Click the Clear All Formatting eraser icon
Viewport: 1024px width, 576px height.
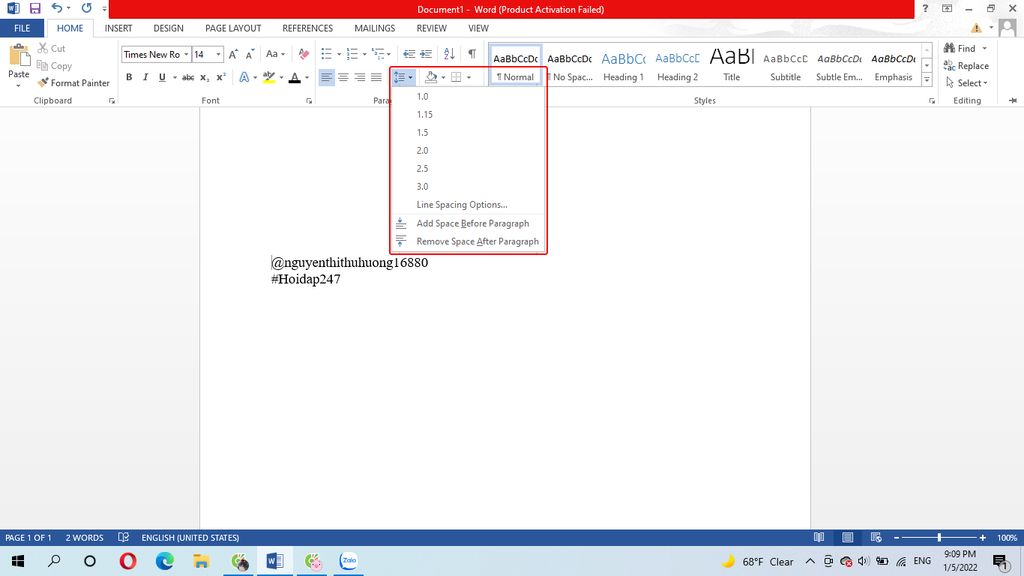pos(304,54)
